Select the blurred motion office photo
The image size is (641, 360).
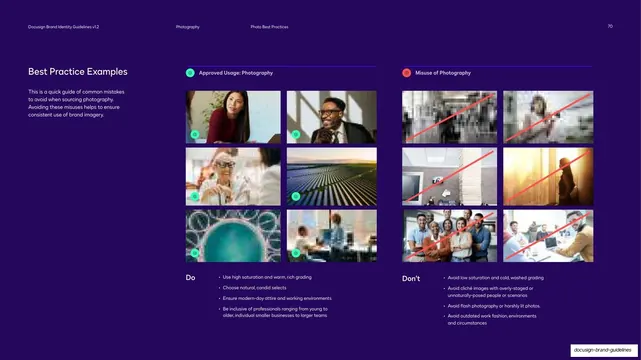(332, 236)
